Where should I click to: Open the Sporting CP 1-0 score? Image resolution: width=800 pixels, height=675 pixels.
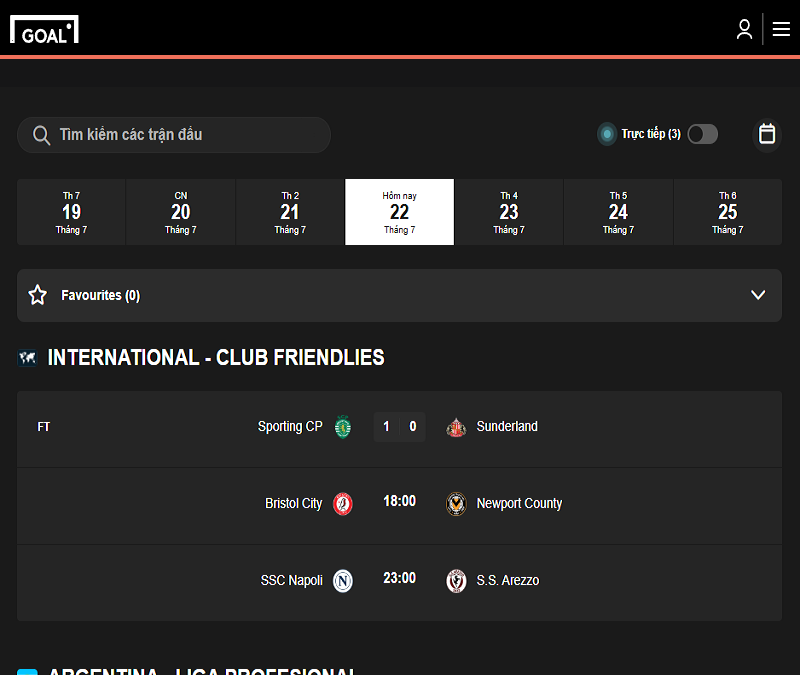399,427
